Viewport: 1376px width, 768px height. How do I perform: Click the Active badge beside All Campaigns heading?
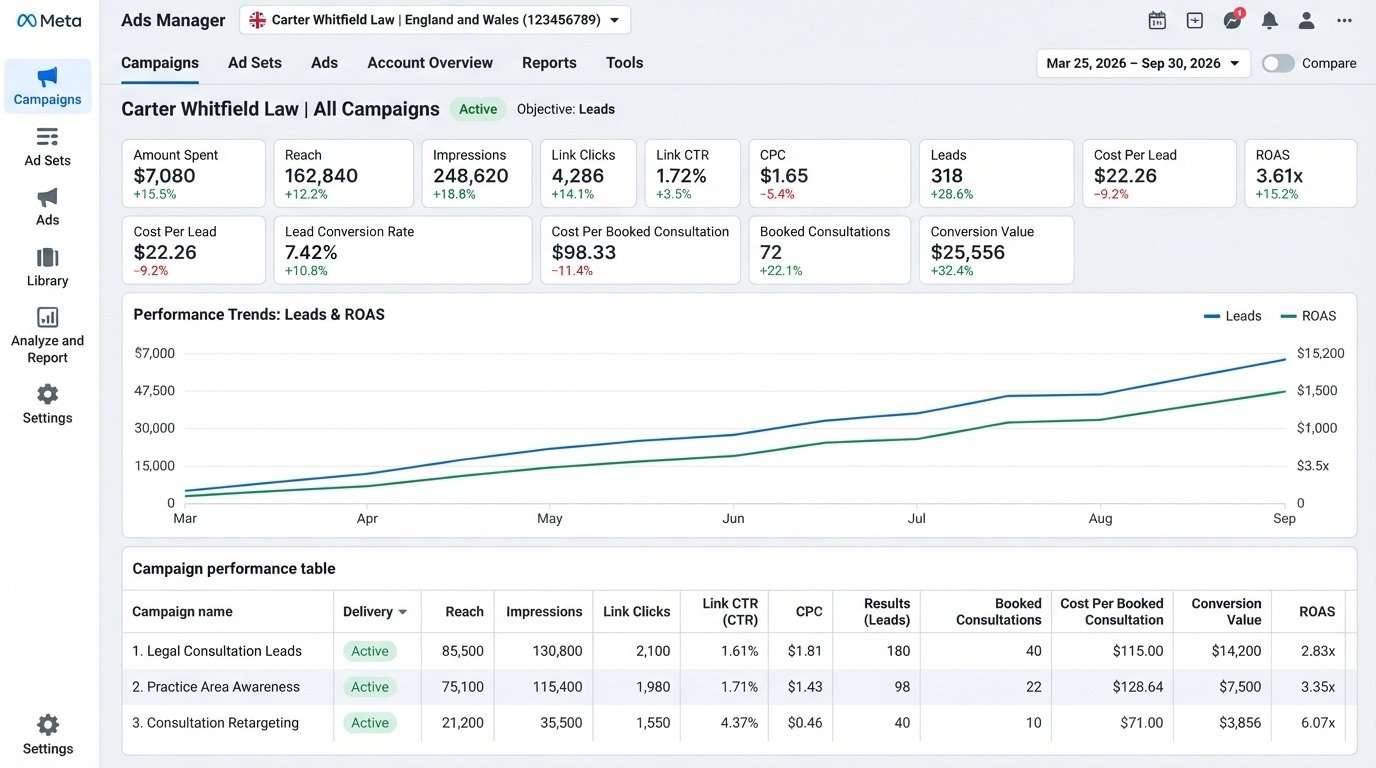pos(478,109)
